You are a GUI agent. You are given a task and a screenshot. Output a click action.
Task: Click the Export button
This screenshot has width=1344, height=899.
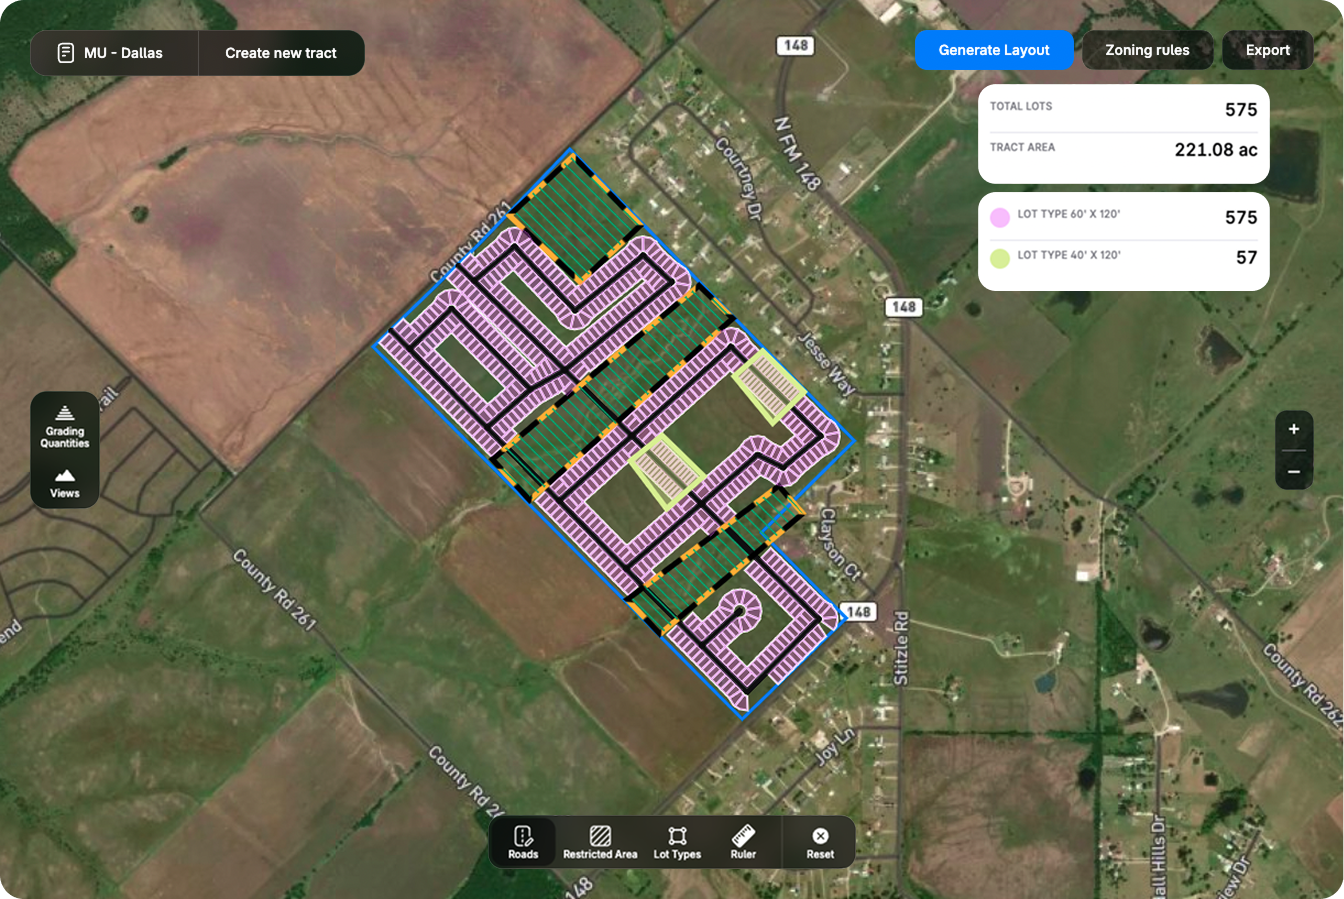pos(1267,50)
